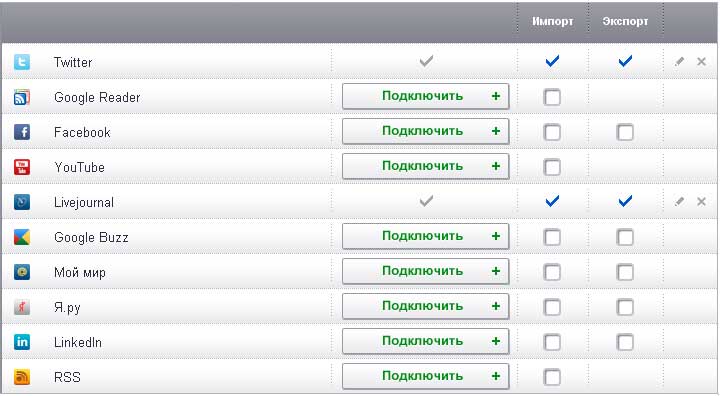
Task: Connect RSS with Подключить button
Action: [426, 376]
